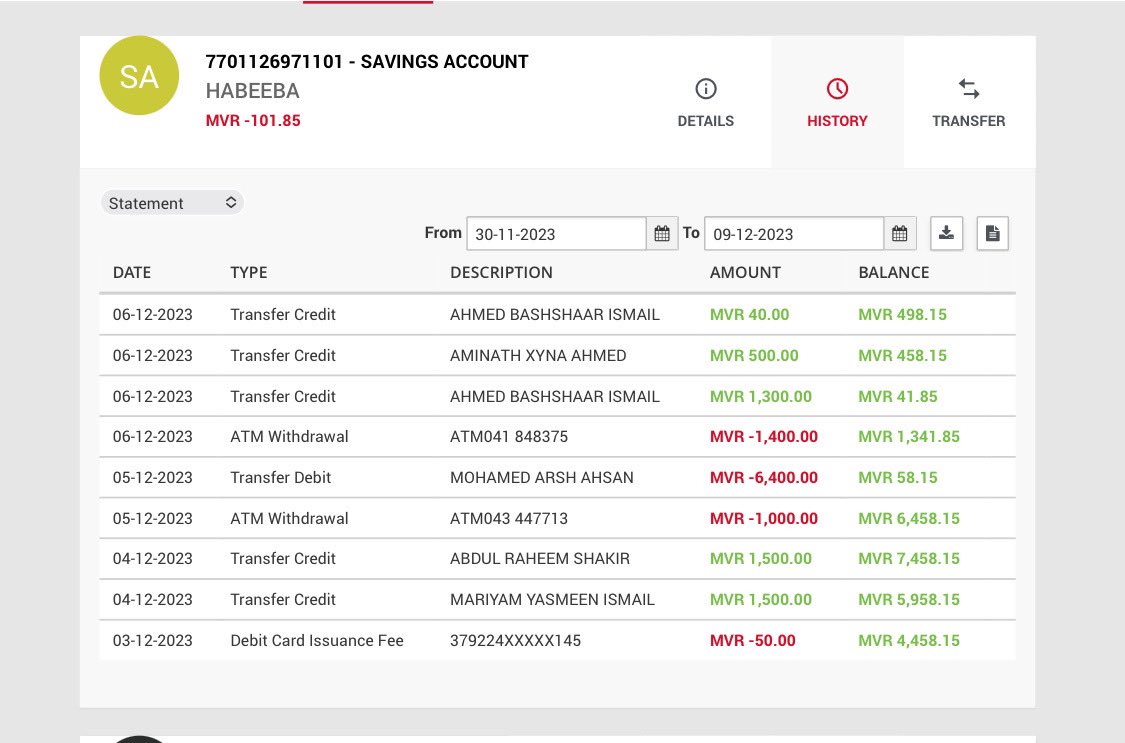Click the MVR 4,458.15 balance
The width and height of the screenshot is (1125, 743).
[x=909, y=640]
